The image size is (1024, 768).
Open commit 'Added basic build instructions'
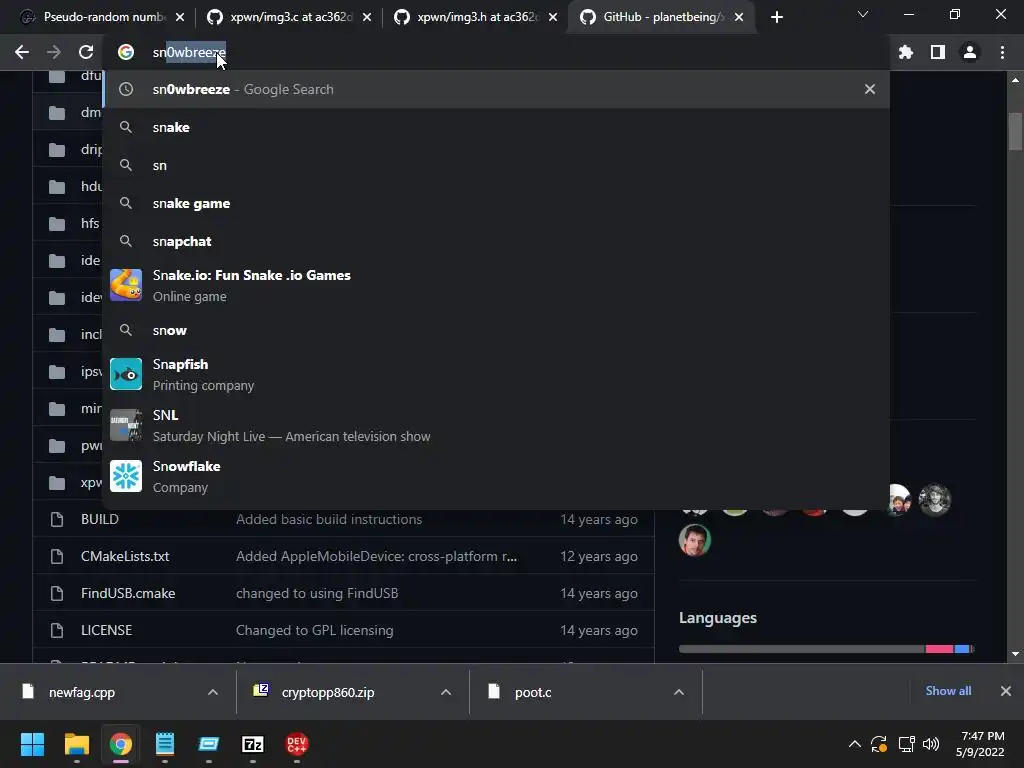tap(329, 519)
